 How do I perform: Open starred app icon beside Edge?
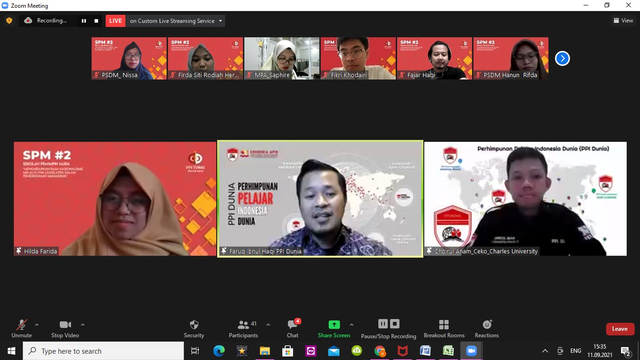(x=242, y=351)
